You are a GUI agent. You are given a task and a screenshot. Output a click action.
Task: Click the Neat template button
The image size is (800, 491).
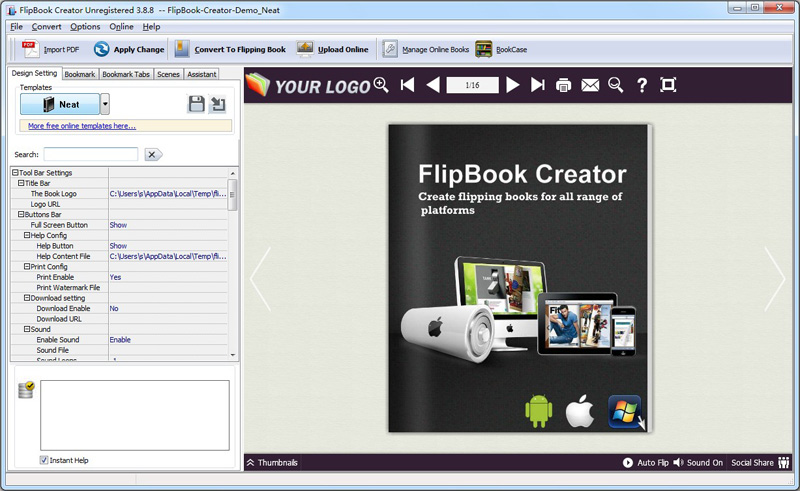[60, 104]
